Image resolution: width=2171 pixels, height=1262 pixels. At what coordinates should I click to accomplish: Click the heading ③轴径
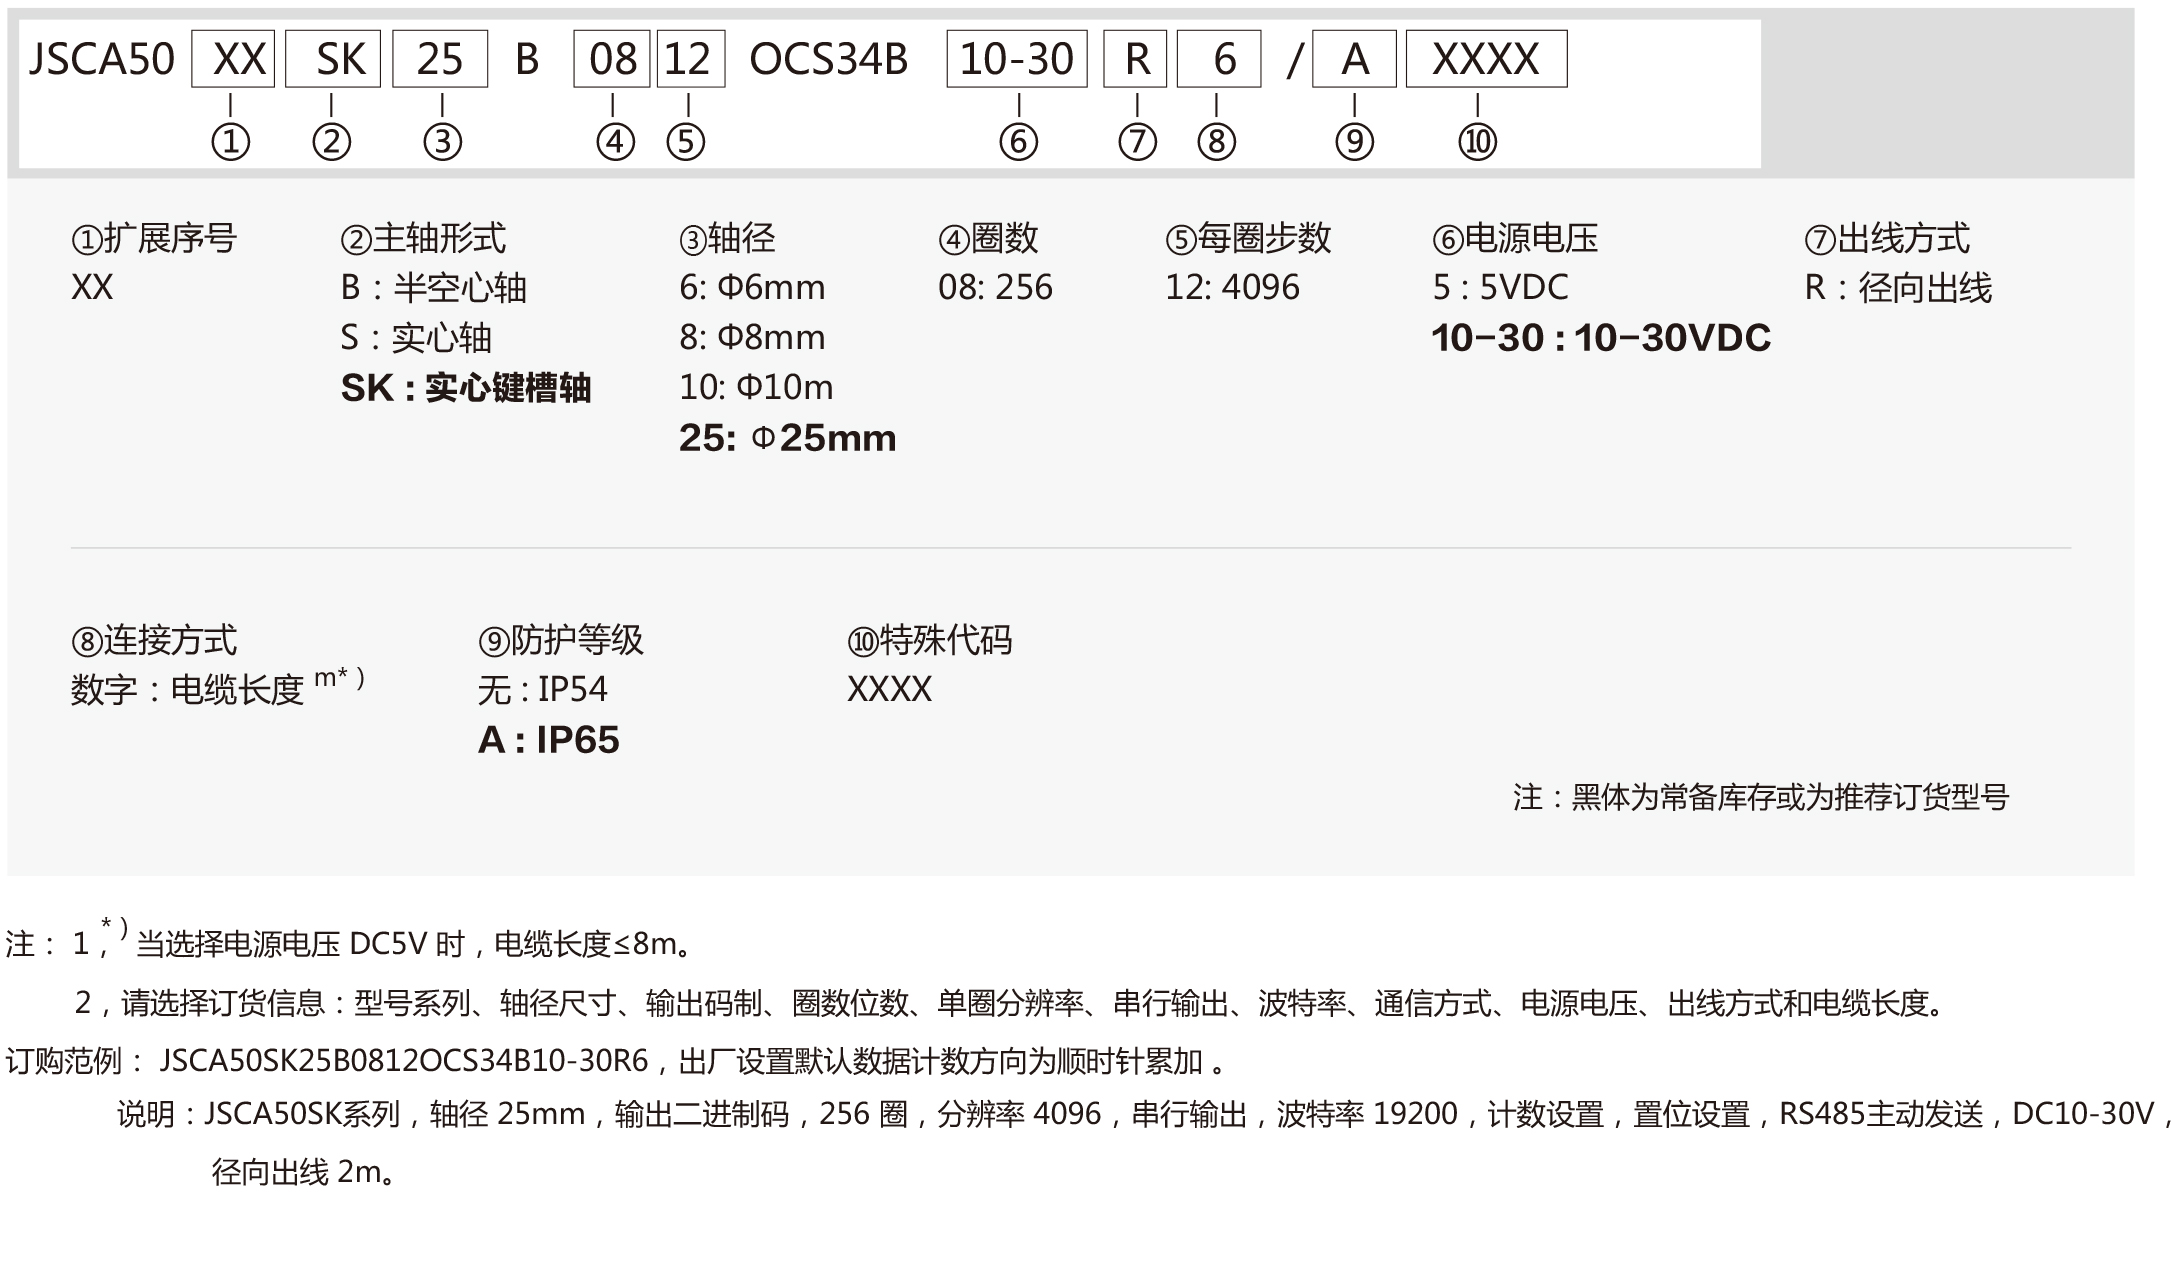coord(728,238)
